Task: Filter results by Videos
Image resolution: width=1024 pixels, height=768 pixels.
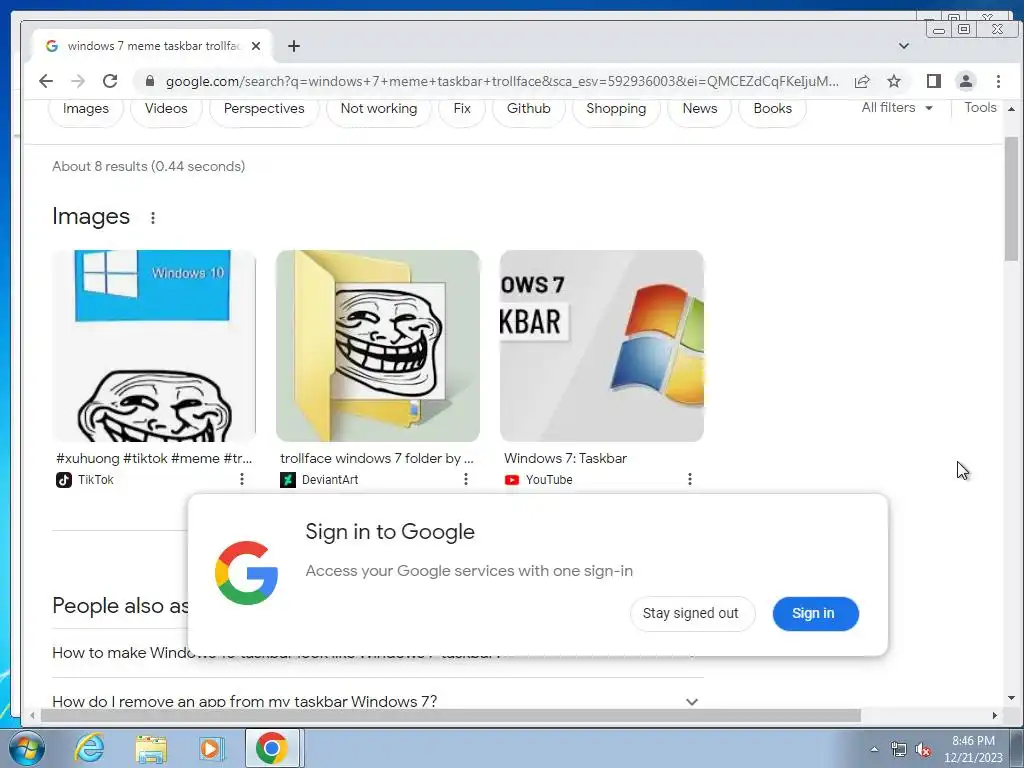Action: (166, 108)
